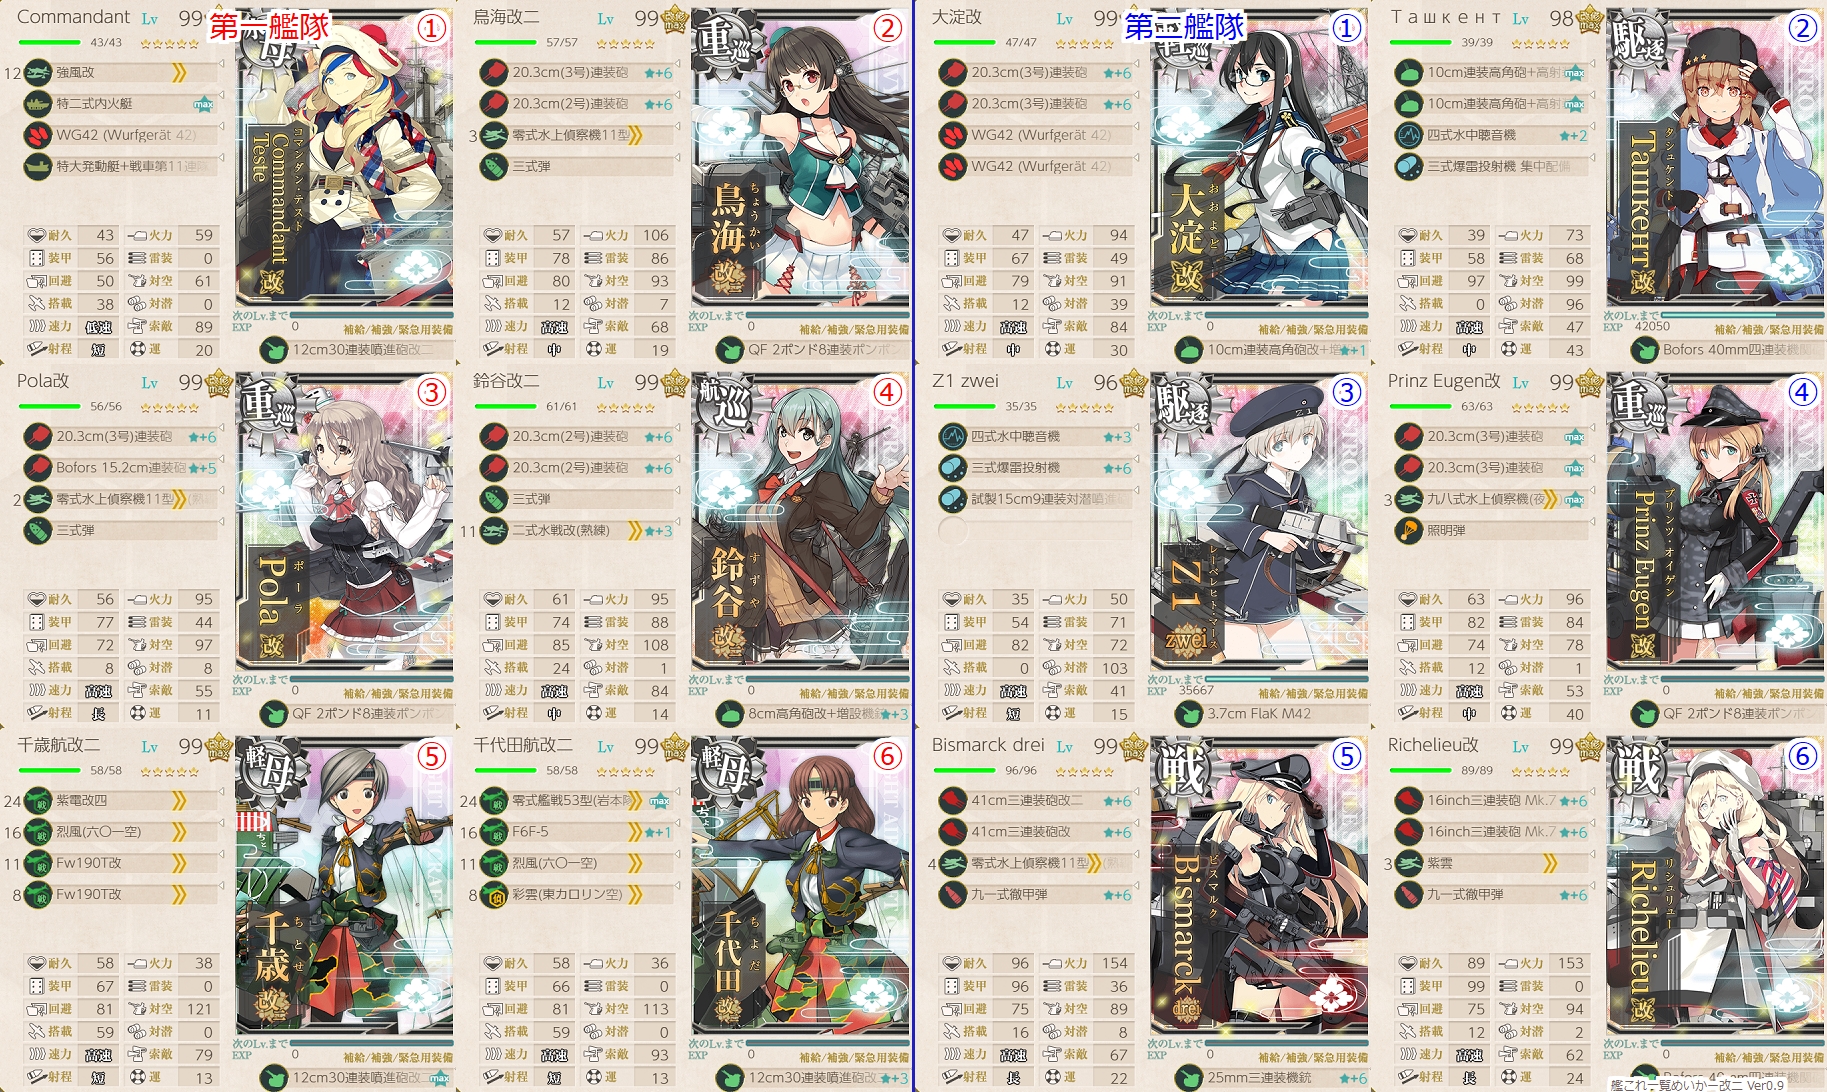Image resolution: width=1827 pixels, height=1092 pixels.
Task: Click the Pola改 ship name
Action: pos(44,381)
